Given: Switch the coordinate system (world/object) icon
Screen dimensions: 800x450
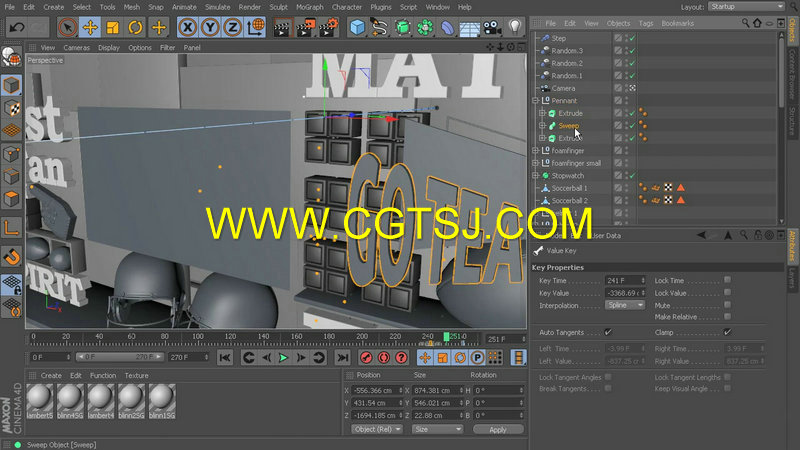Looking at the screenshot, I should tap(255, 27).
